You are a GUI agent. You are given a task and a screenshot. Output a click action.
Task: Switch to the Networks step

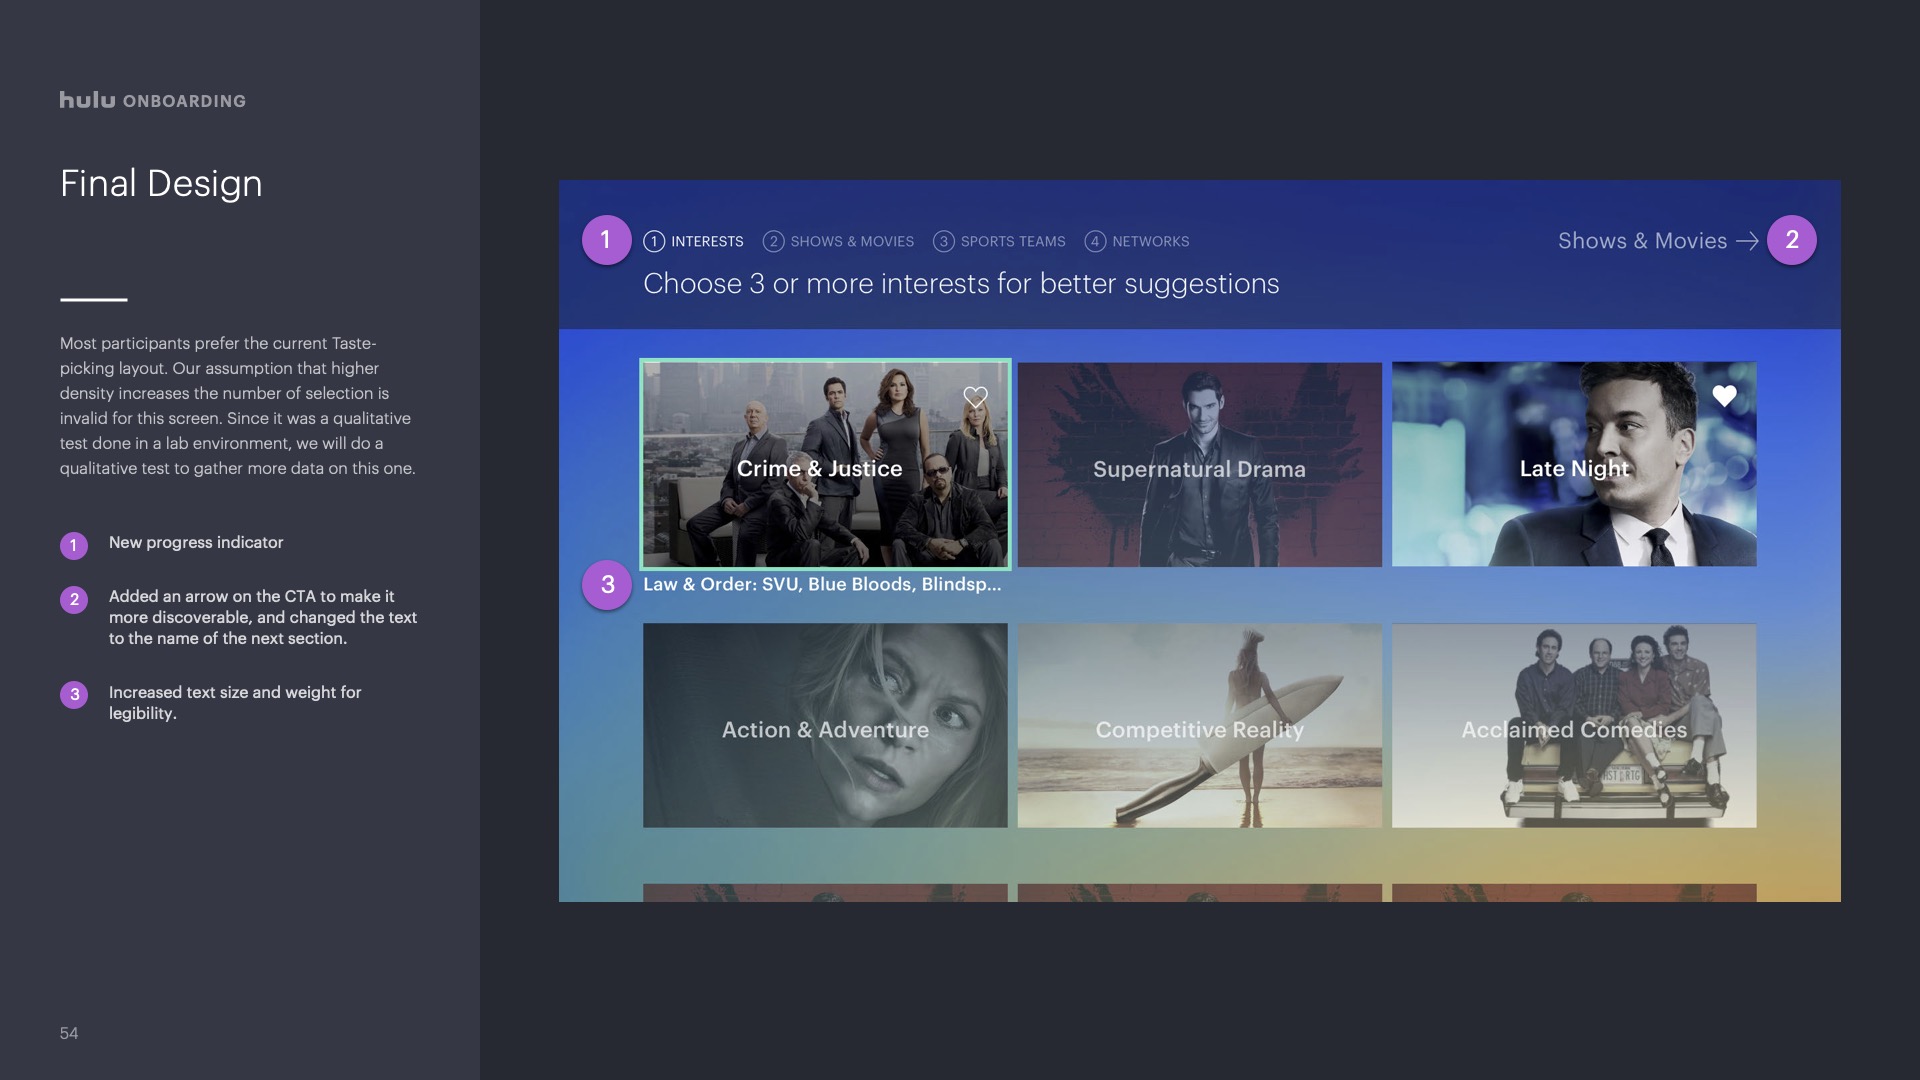(x=1137, y=241)
